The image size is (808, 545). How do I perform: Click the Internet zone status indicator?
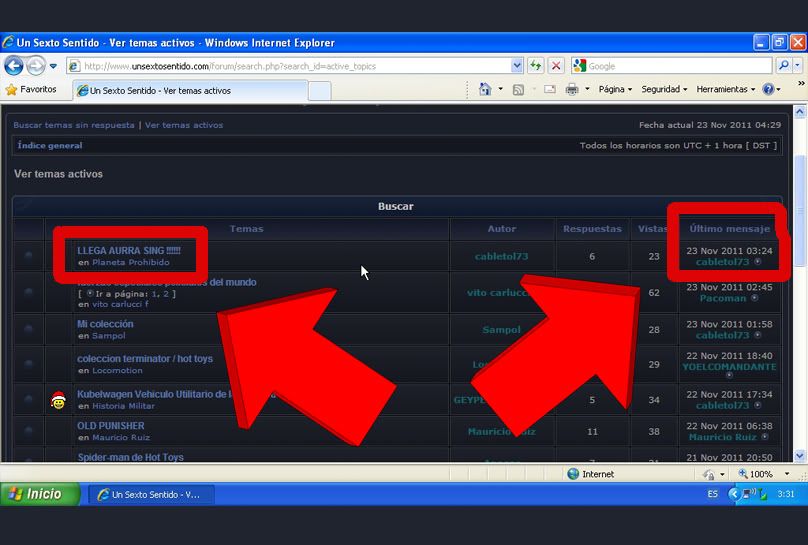point(591,474)
